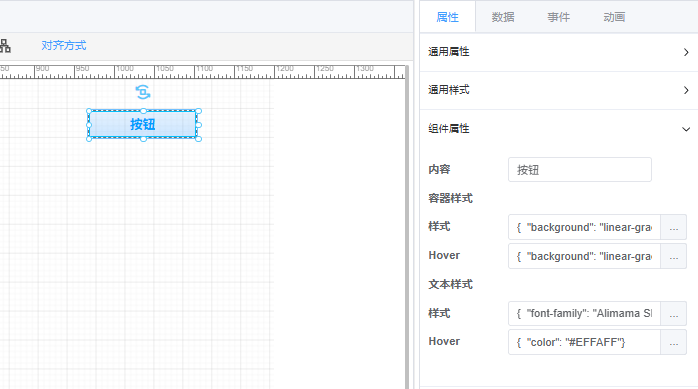Screen dimensions: 698x389
Task: Switch to the 事件 tab
Action: tap(559, 17)
